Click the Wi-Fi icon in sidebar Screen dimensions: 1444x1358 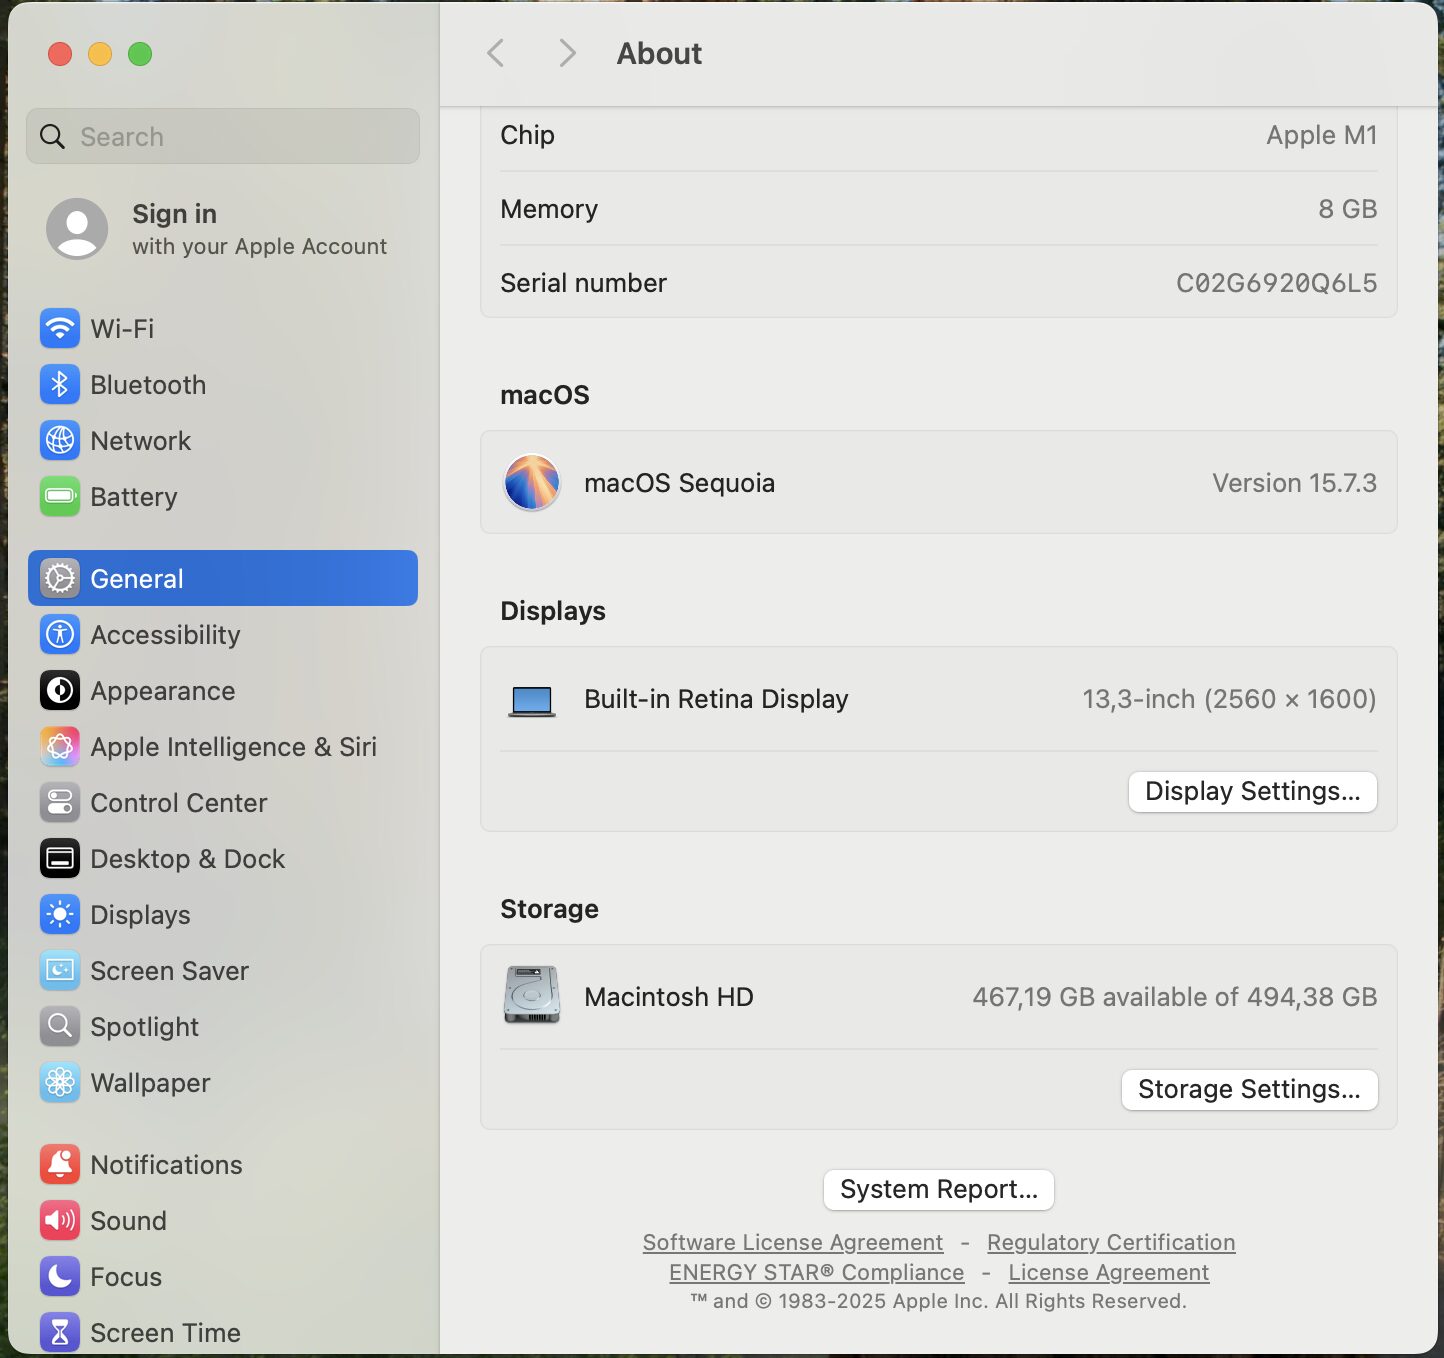(60, 329)
